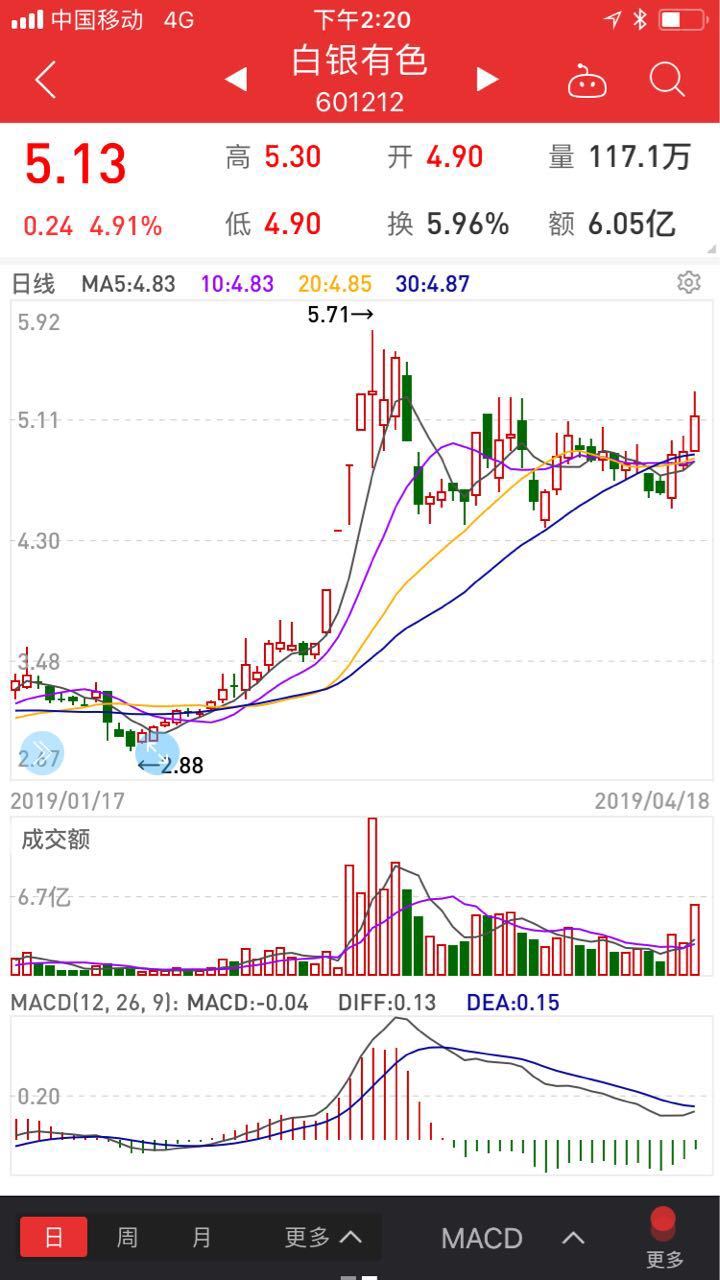Tap the 成交额 volume panel label
Viewport: 720px width, 1280px height.
(56, 839)
